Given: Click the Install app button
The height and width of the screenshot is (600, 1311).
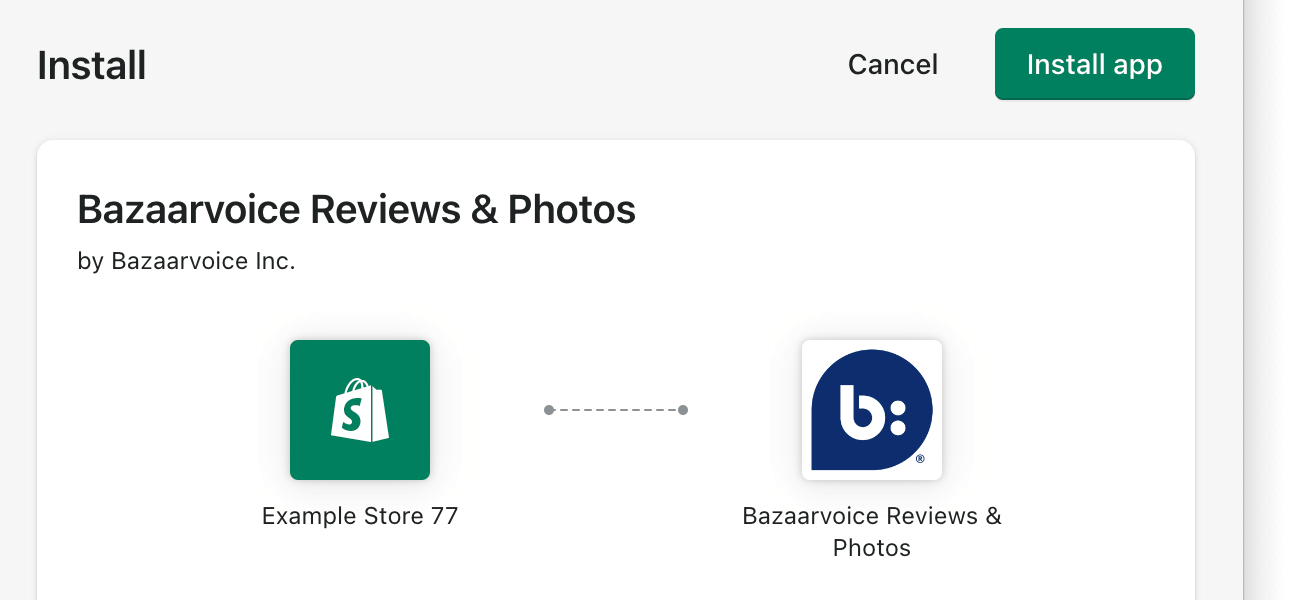Looking at the screenshot, I should click(1094, 64).
